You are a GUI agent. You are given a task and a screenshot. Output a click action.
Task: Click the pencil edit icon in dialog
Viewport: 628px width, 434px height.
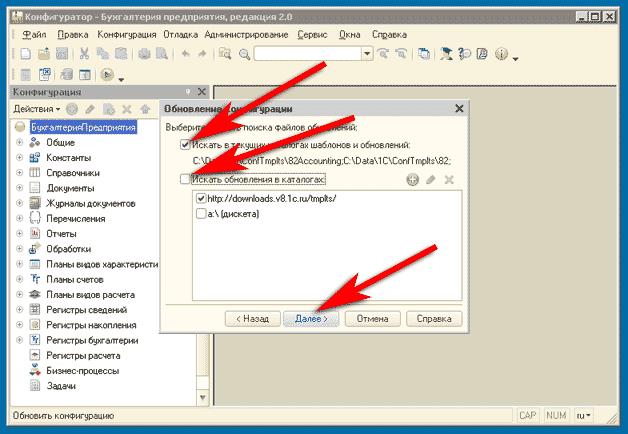tap(430, 179)
